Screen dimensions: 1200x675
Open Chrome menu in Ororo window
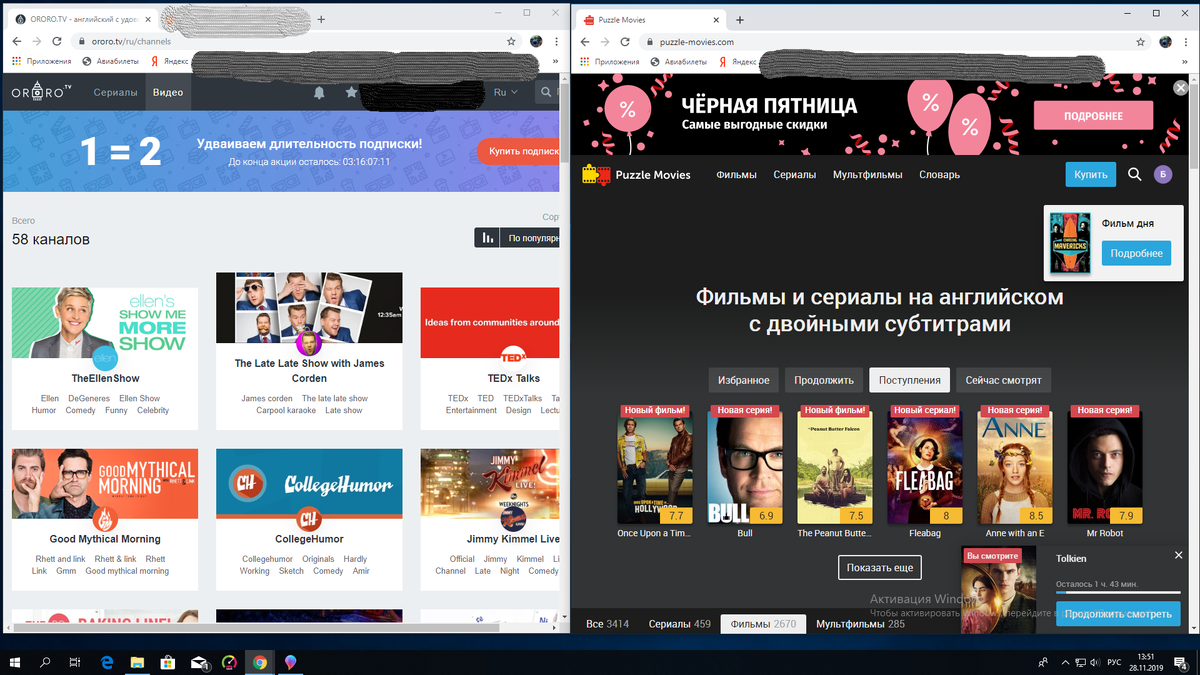coord(557,42)
